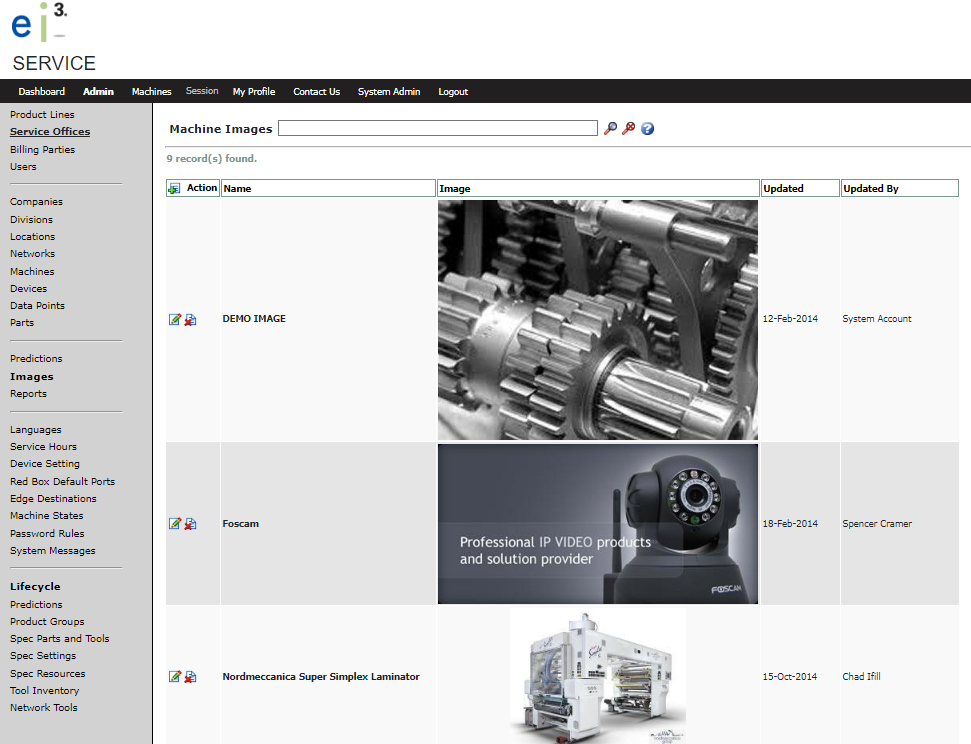The width and height of the screenshot is (971, 744).
Task: Click Logout in the top bar
Action: click(453, 92)
